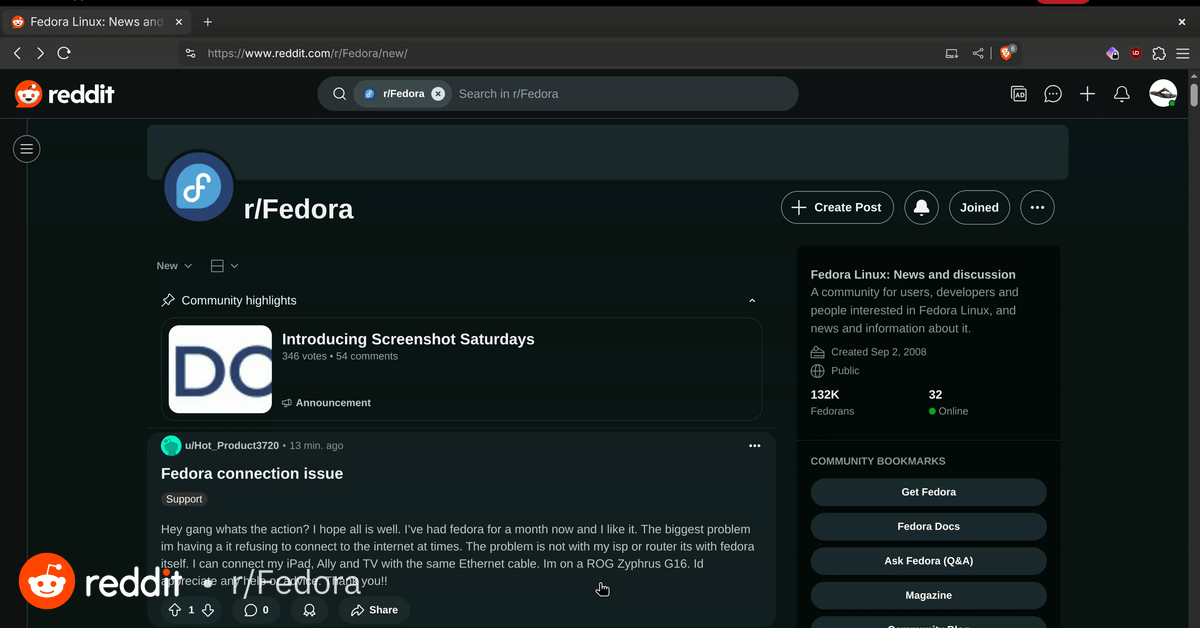The image size is (1200, 628).
Task: Click the plus icon in the Reddit header
Action: click(x=1087, y=94)
